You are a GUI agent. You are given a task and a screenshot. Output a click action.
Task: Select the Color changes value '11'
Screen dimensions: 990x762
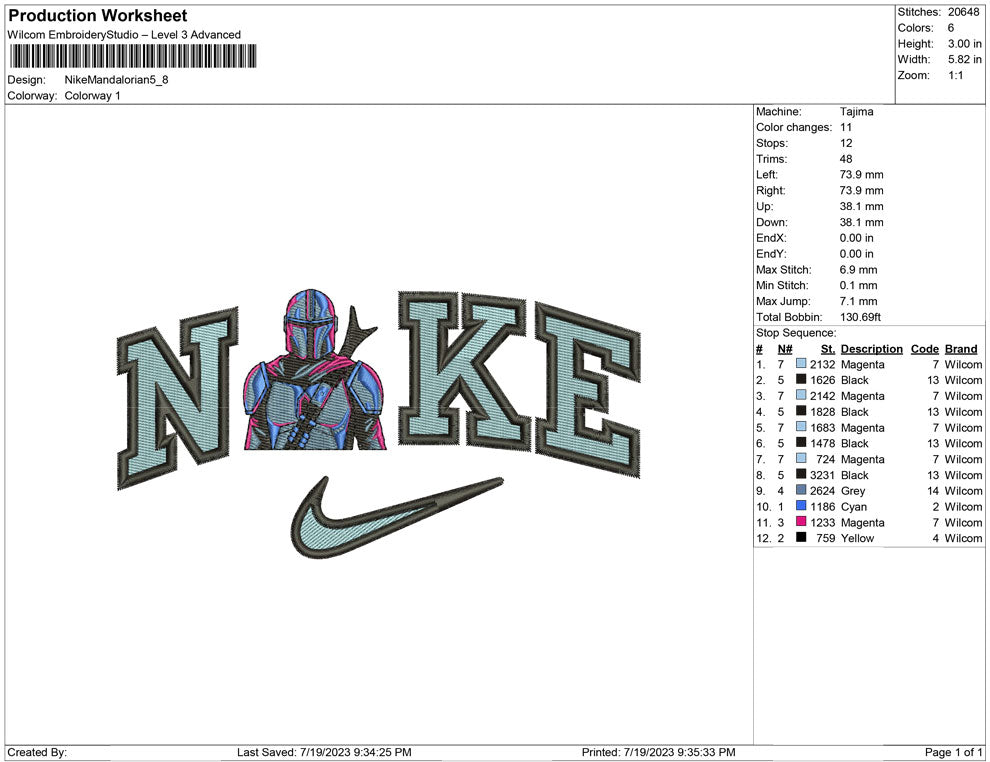click(x=845, y=128)
